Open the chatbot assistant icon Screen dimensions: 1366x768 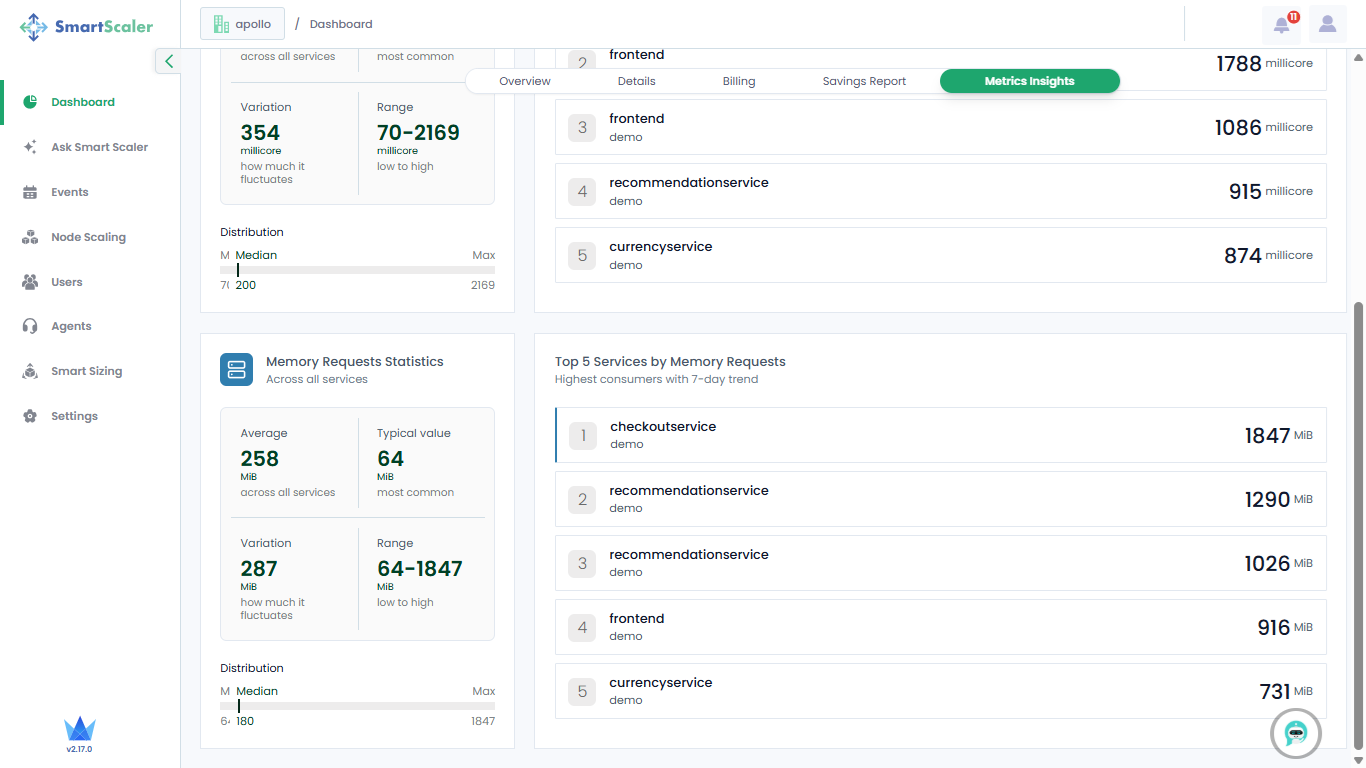(1296, 733)
